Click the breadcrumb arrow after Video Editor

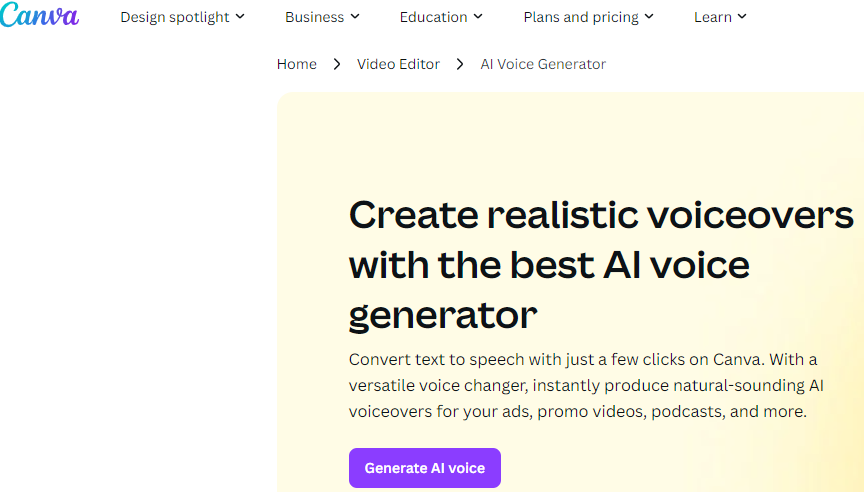click(x=460, y=64)
